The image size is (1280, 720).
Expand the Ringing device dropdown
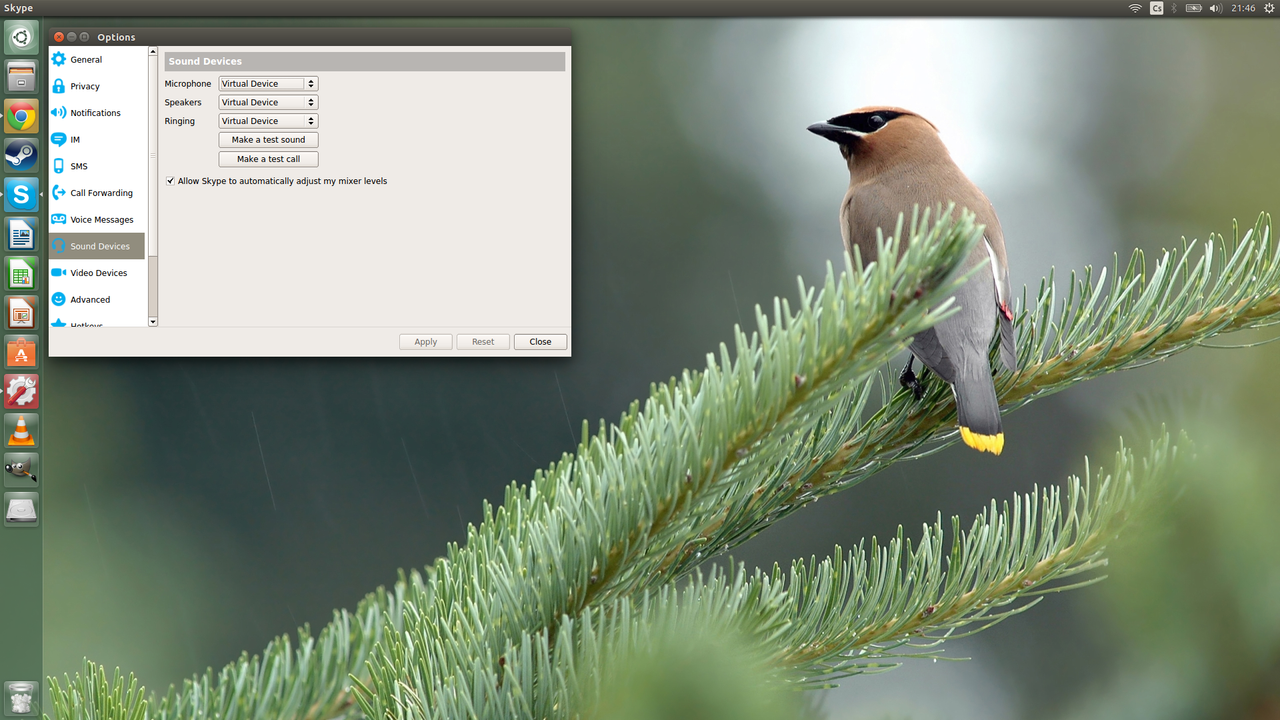(268, 121)
